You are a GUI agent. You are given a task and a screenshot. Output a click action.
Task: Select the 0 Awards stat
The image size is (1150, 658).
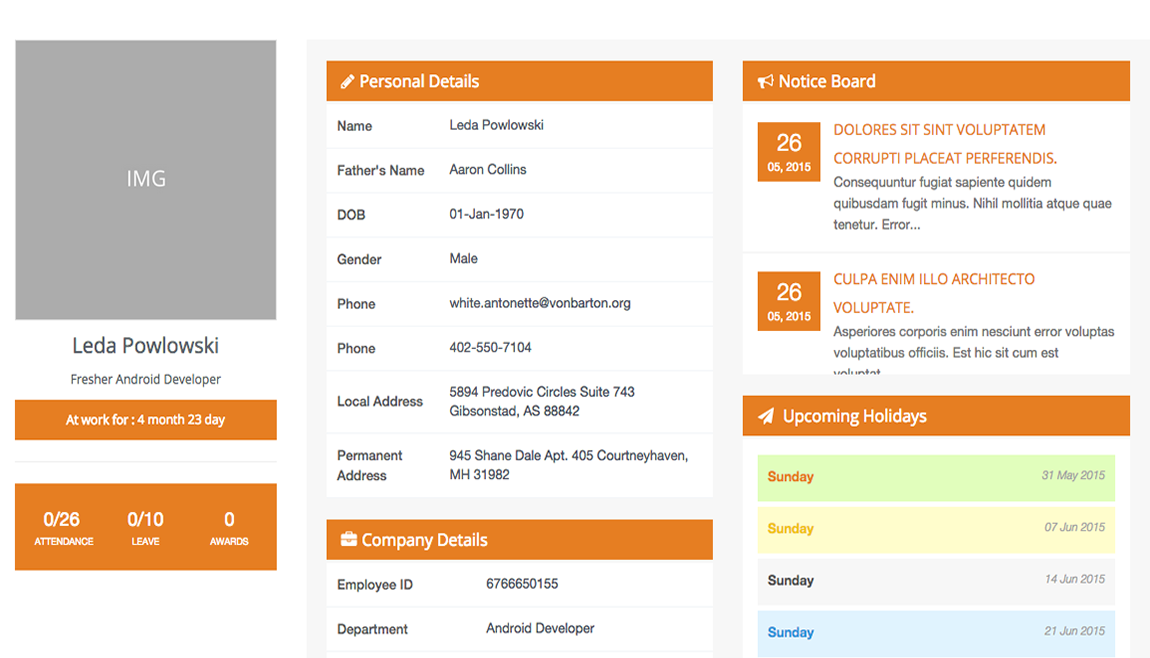click(x=229, y=527)
